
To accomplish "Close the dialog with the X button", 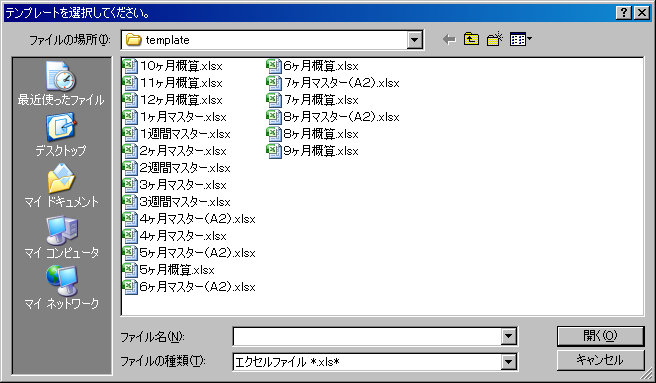I will click(x=641, y=13).
